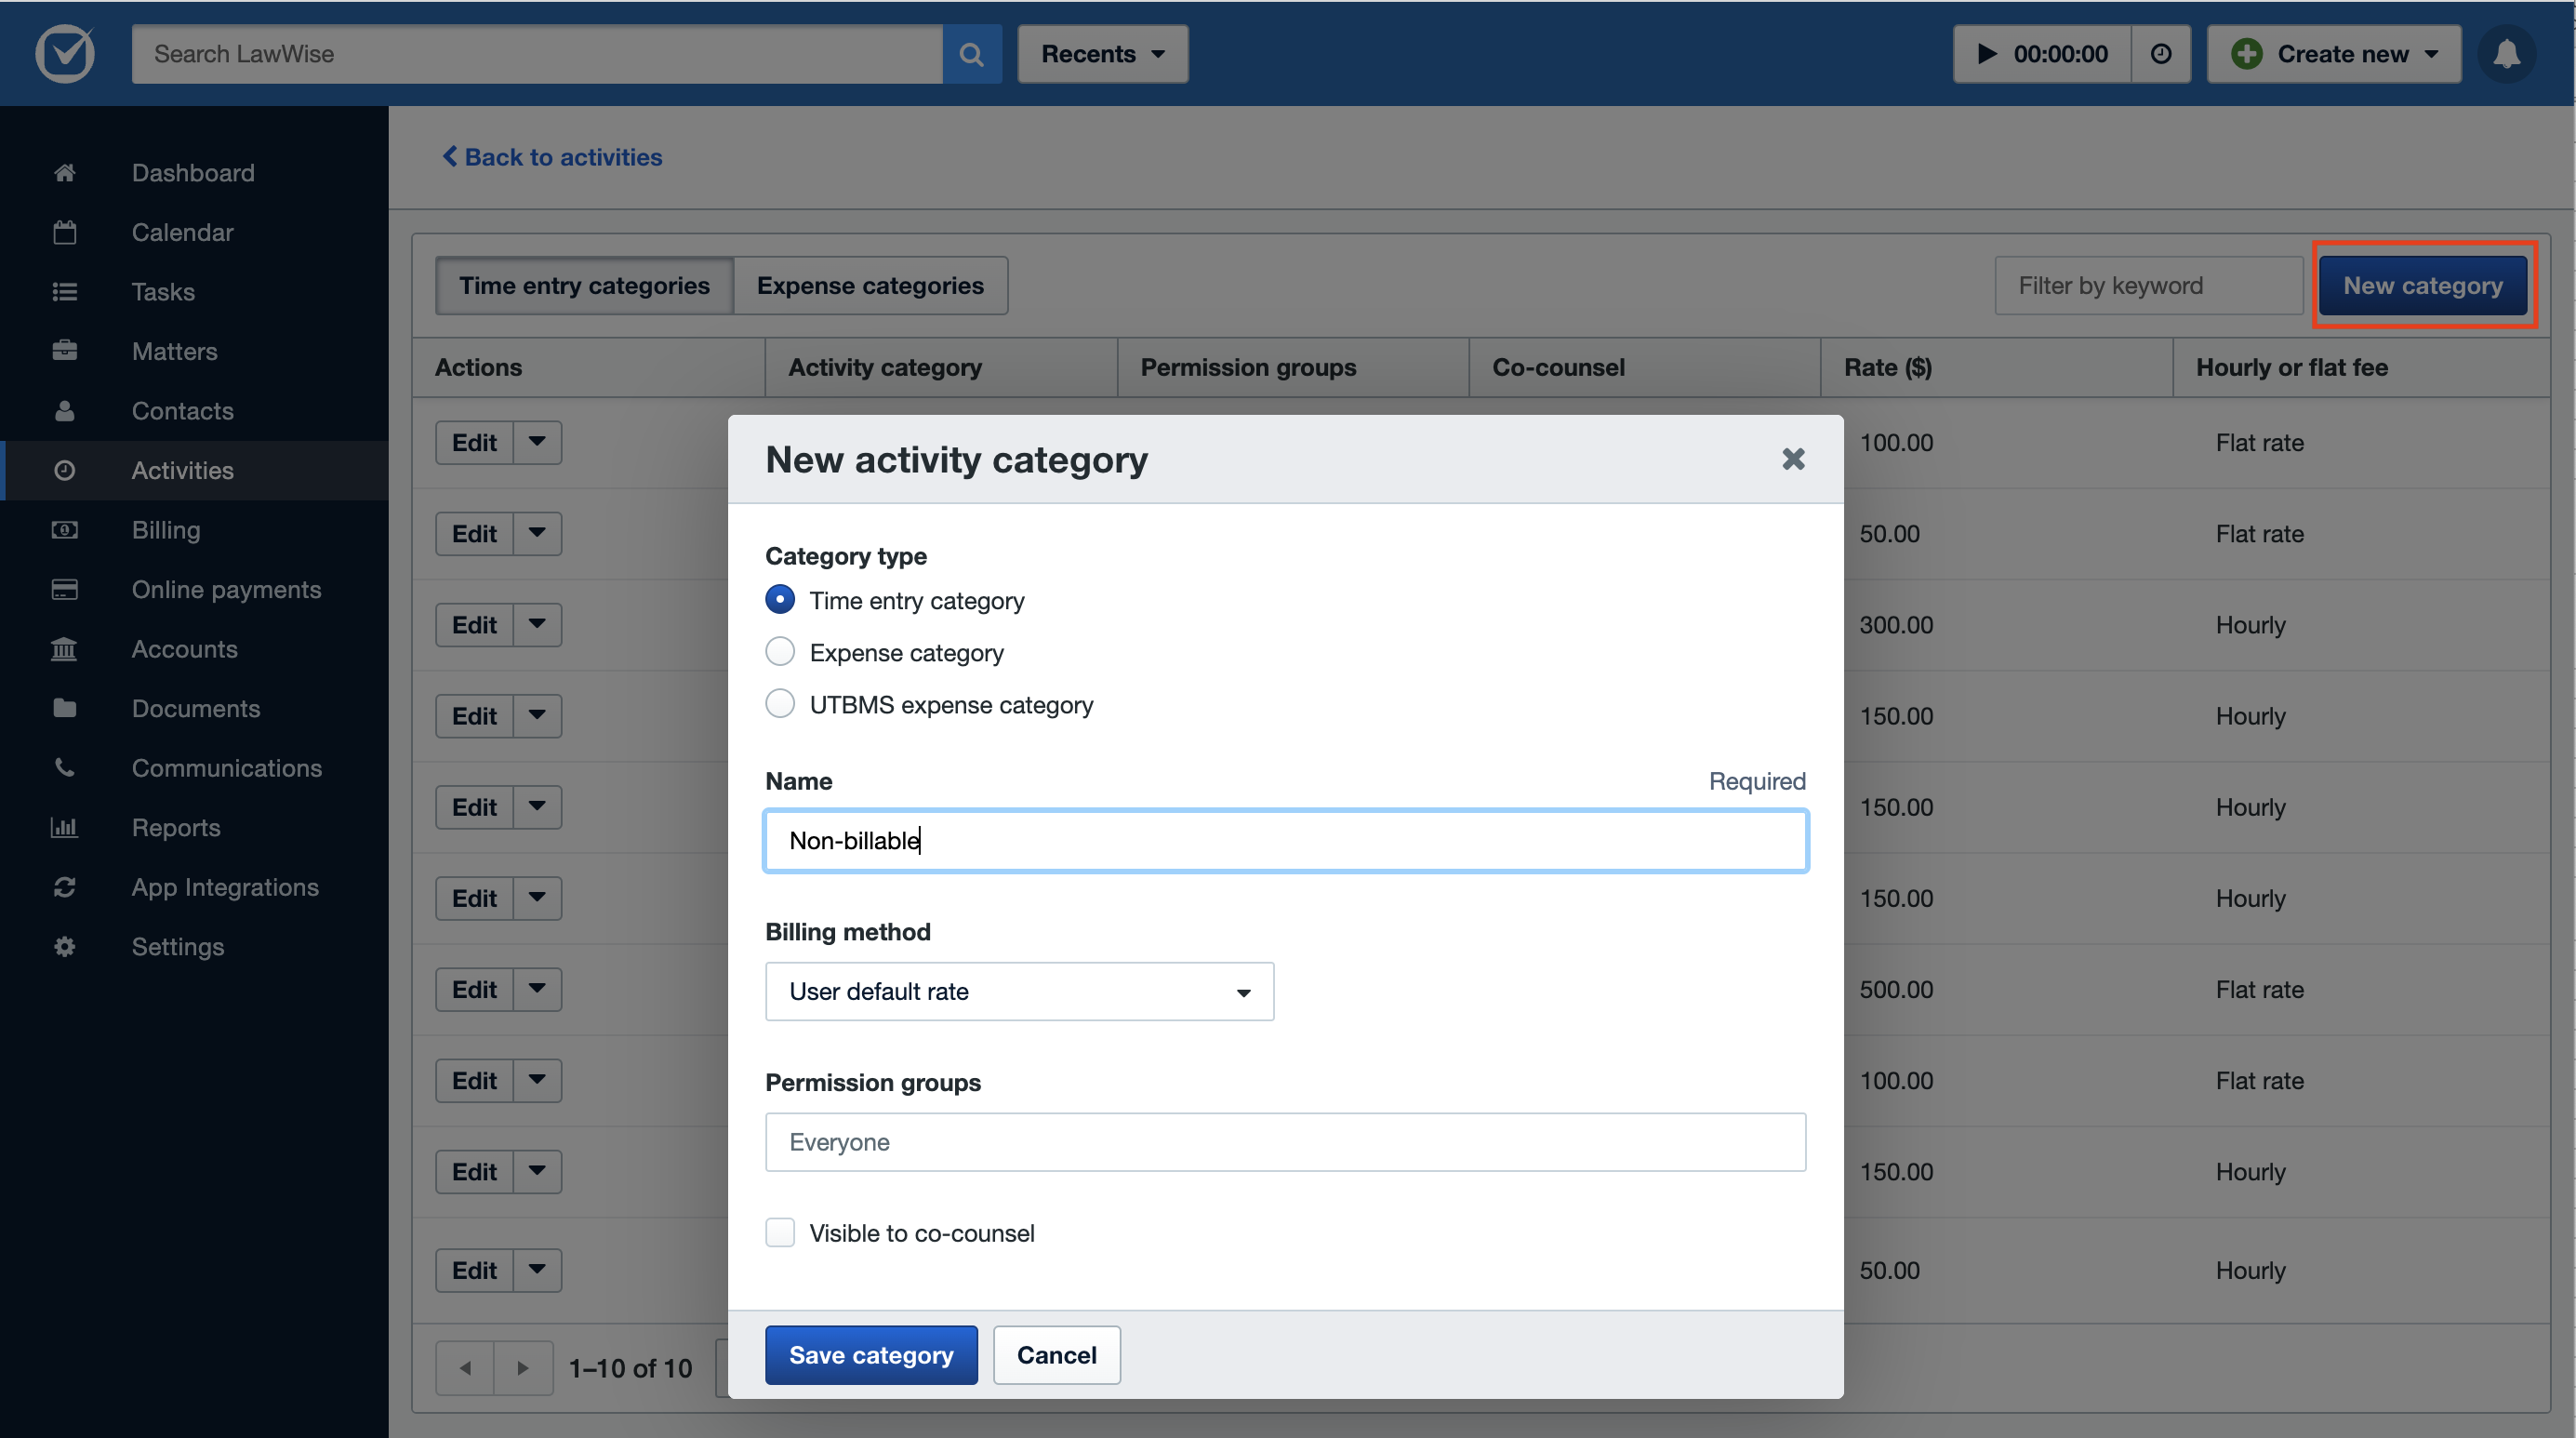The height and width of the screenshot is (1438, 2576).
Task: Click the search magnifier button
Action: [971, 54]
